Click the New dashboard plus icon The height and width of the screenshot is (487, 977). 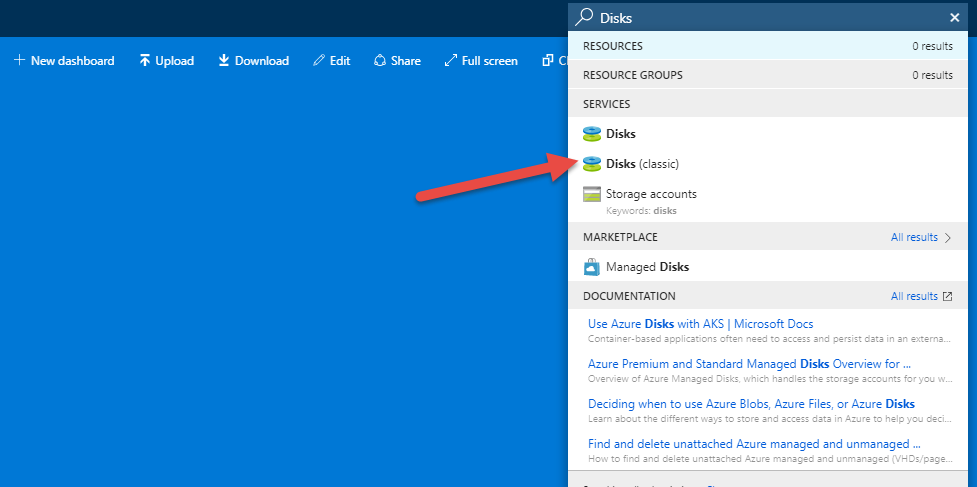(19, 60)
